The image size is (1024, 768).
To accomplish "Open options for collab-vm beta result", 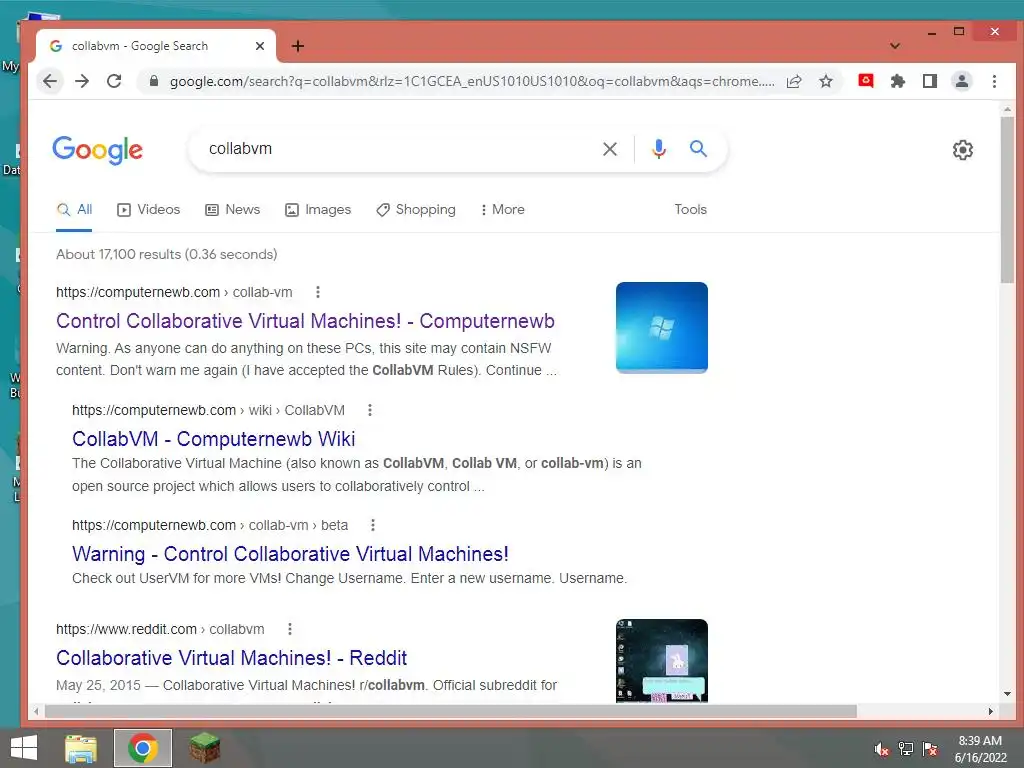I will 372,525.
